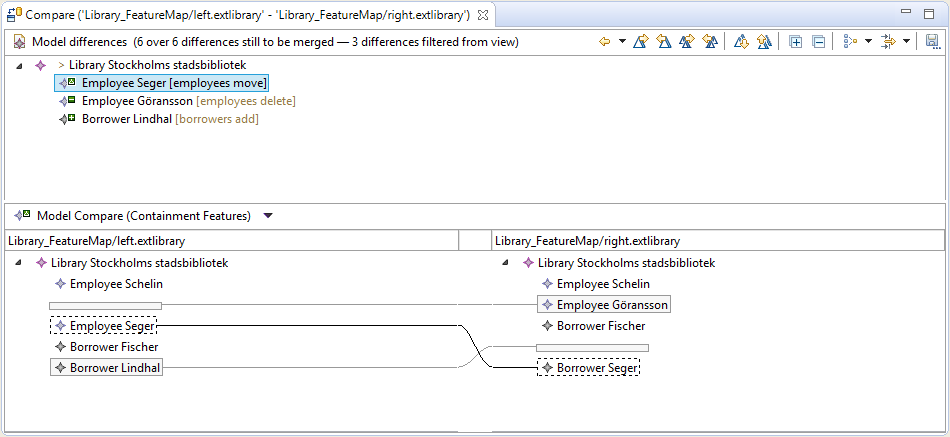Collapse right Library Stockholms stadsbibliotek node
950x437 pixels.
click(507, 263)
